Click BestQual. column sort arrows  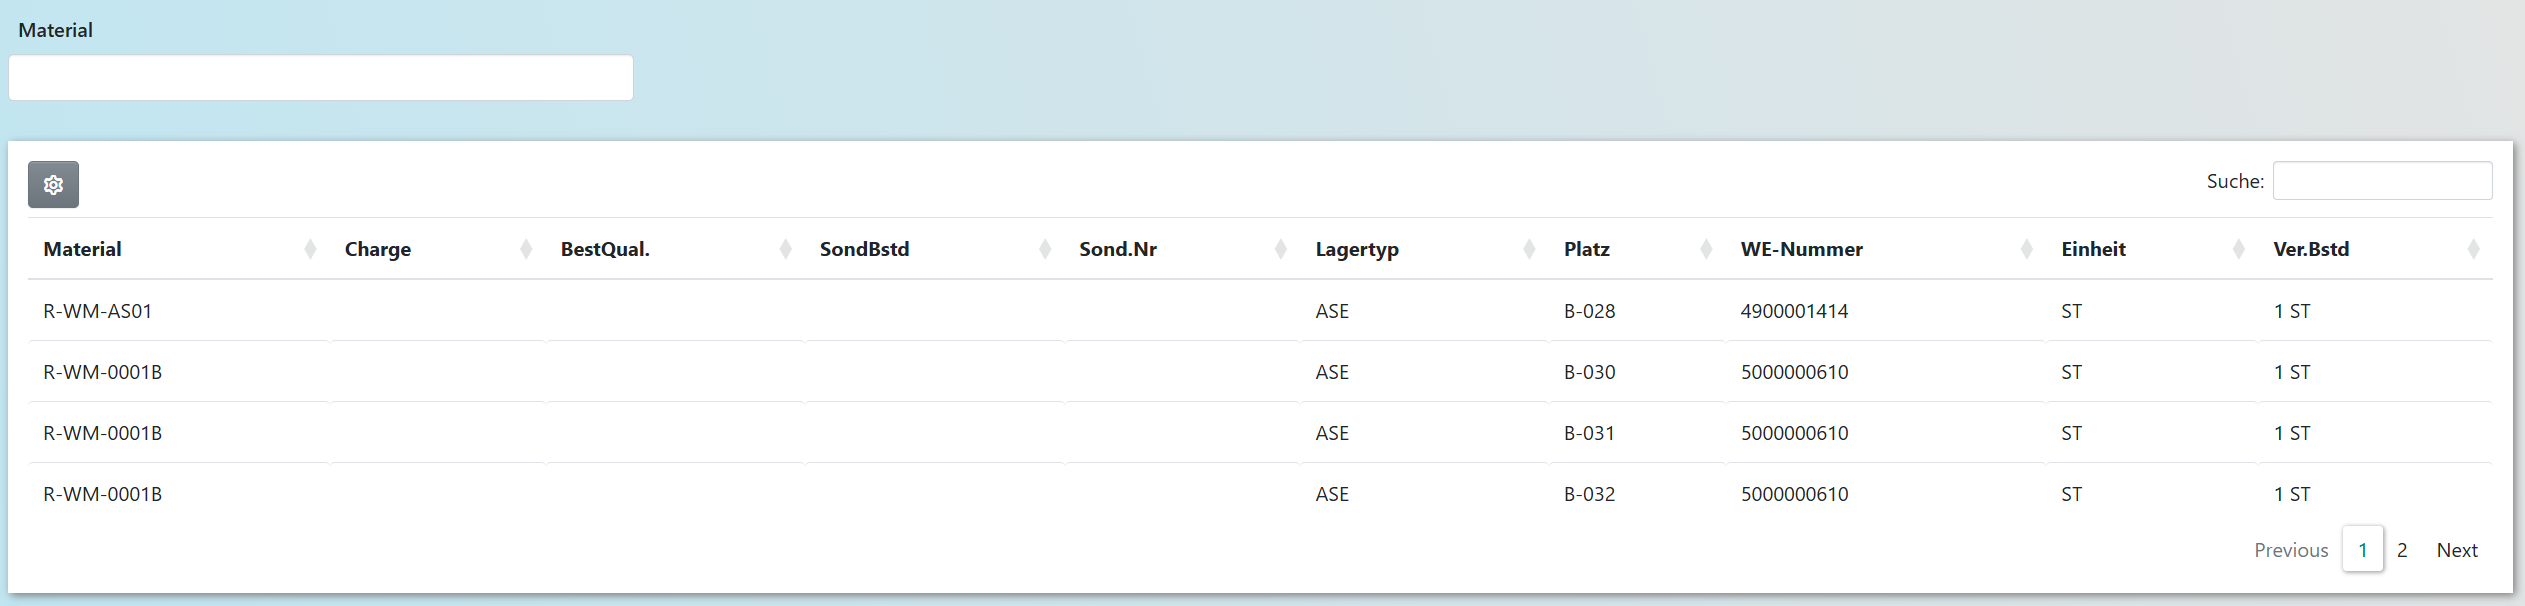click(785, 249)
